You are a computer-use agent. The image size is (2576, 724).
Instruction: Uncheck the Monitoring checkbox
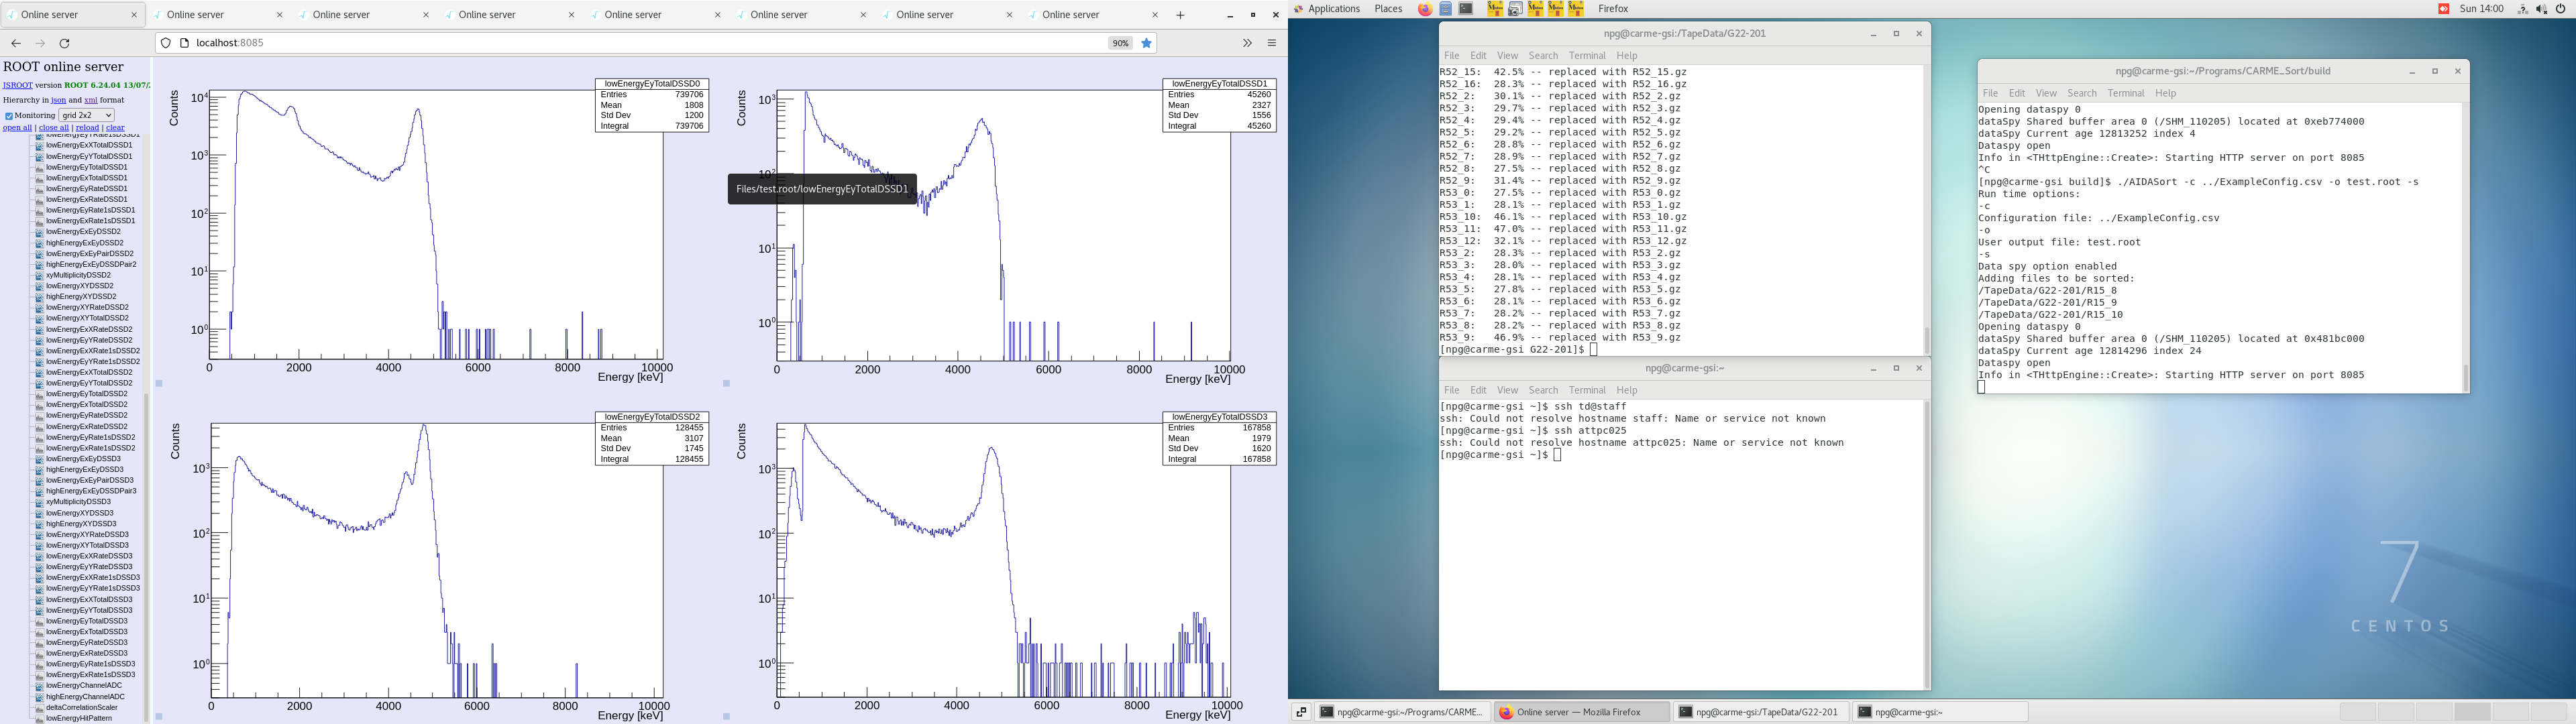coord(9,116)
